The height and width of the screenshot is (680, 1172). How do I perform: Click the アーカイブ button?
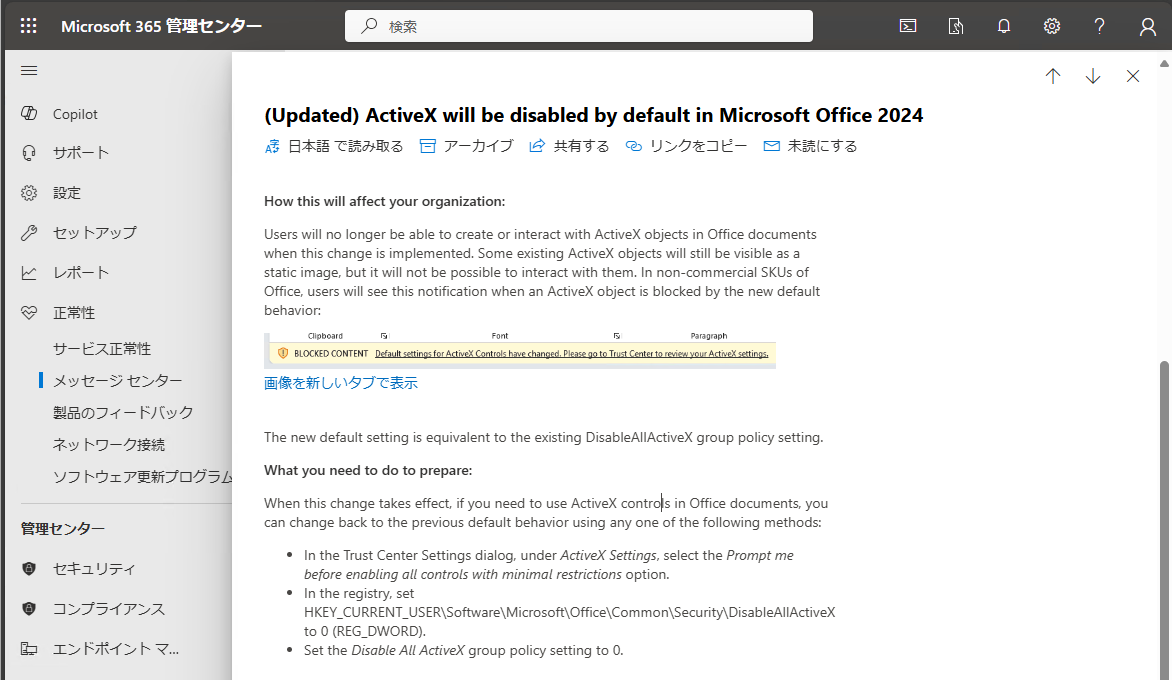pyautogui.click(x=466, y=146)
